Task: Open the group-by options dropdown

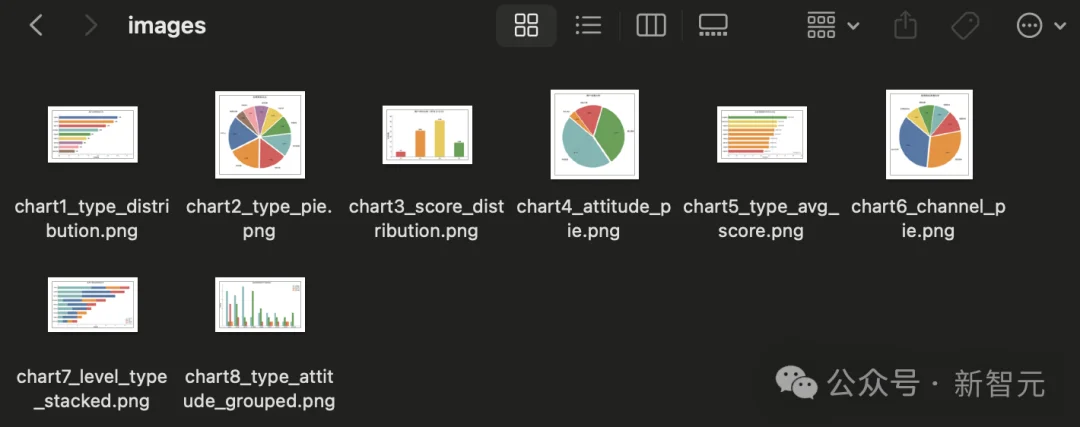Action: [833, 26]
